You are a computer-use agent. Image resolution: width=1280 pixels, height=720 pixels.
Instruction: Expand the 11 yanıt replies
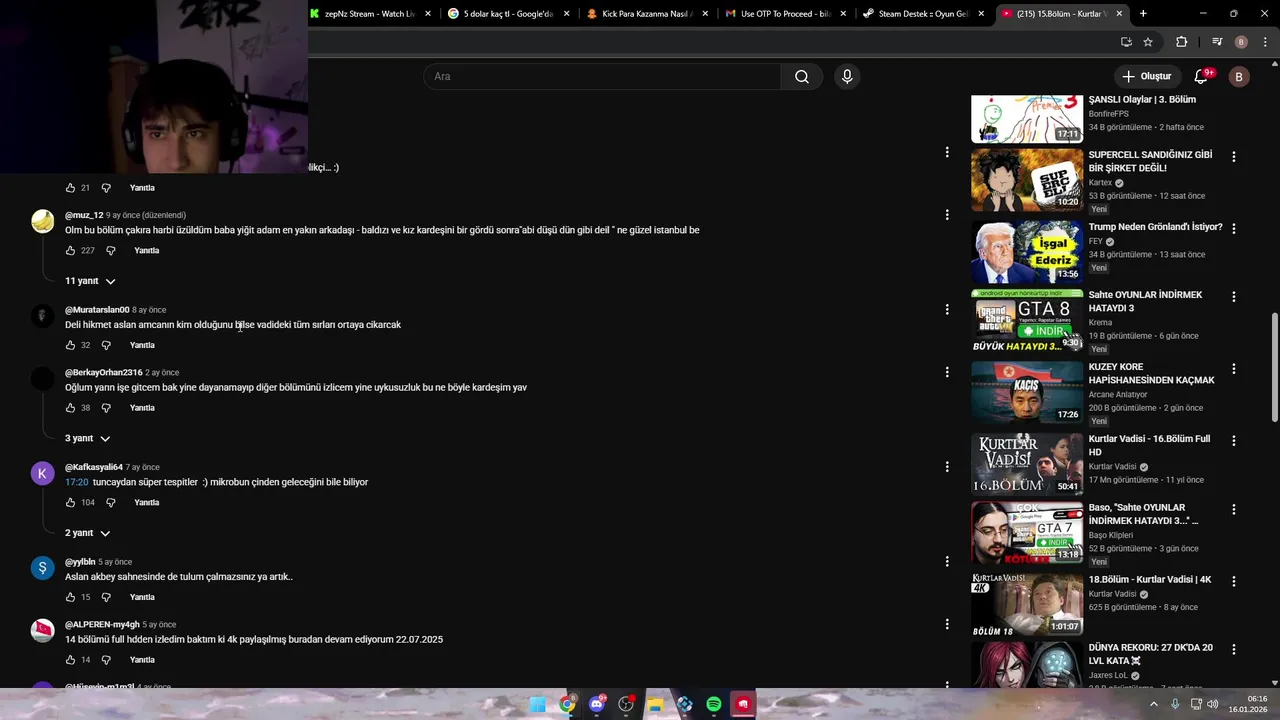pyautogui.click(x=90, y=281)
